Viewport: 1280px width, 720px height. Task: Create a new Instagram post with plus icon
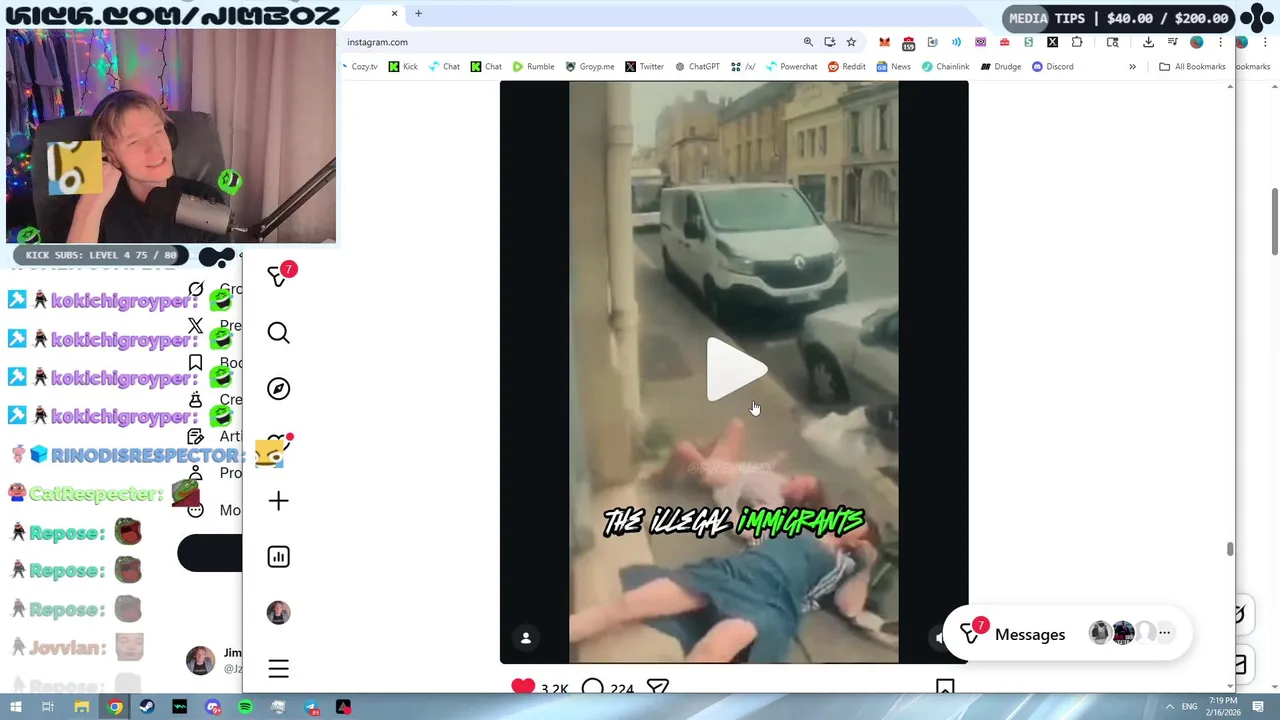(279, 501)
